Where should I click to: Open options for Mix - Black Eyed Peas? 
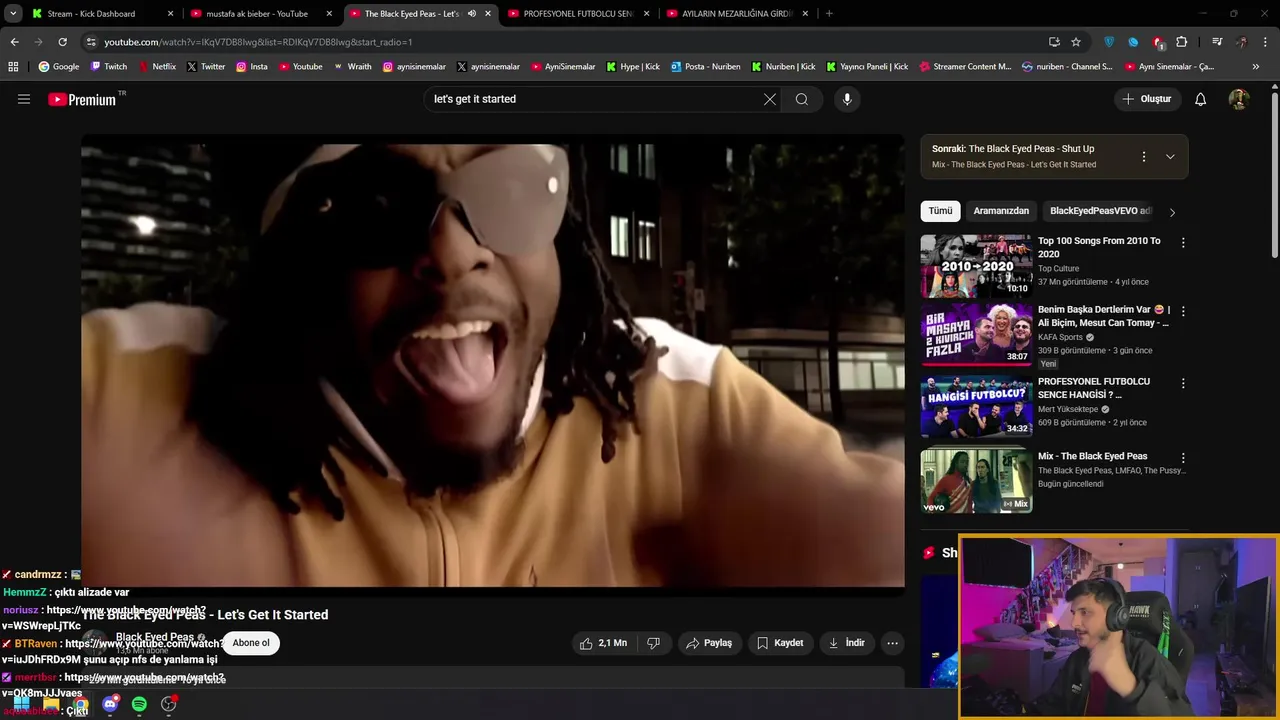(x=1183, y=457)
